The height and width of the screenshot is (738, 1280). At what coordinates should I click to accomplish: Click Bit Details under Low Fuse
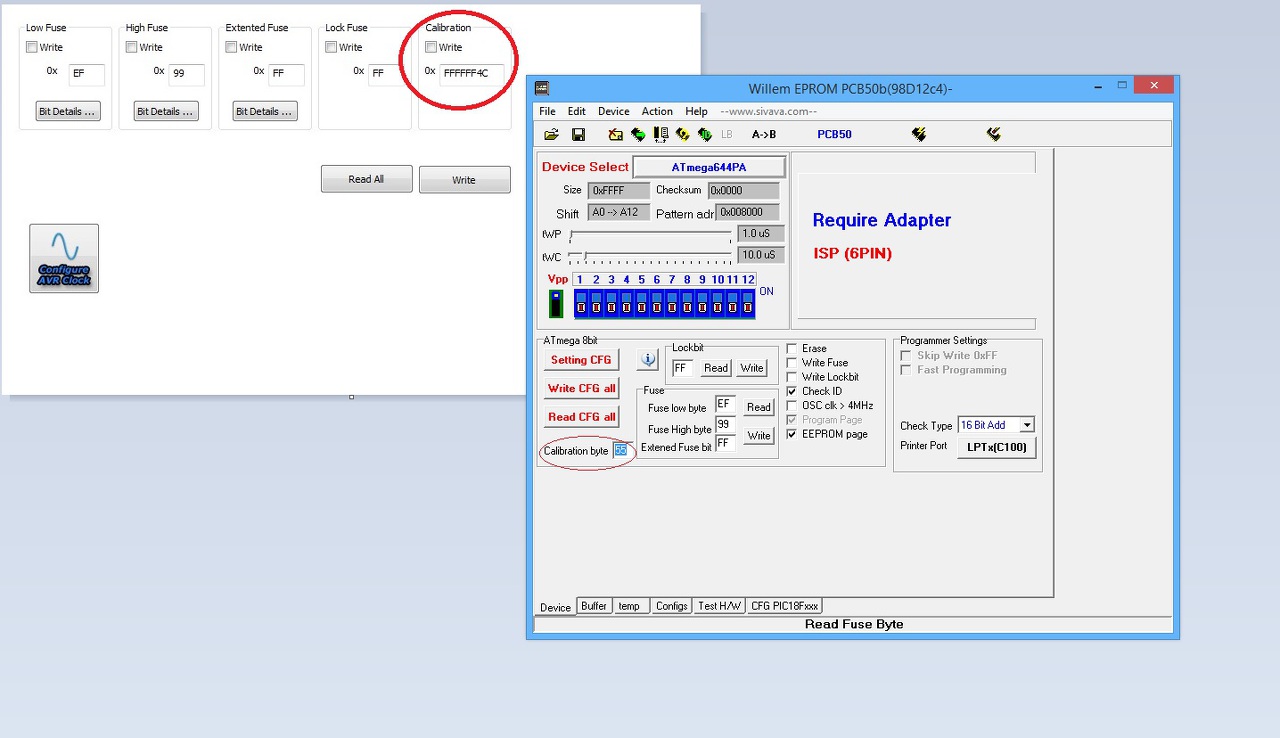coord(68,111)
